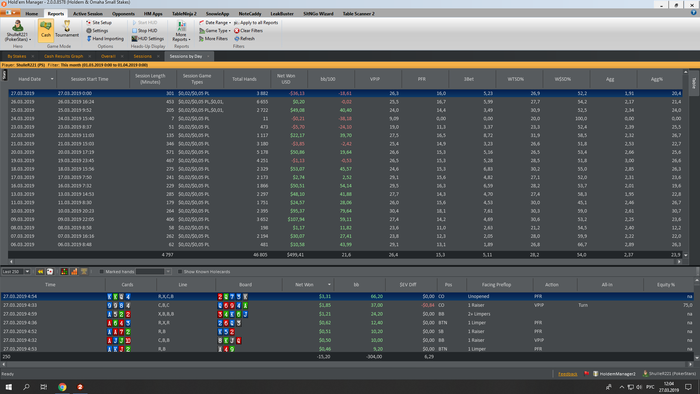
Task: Click the orange bar chart icon
Action: coord(74,271)
